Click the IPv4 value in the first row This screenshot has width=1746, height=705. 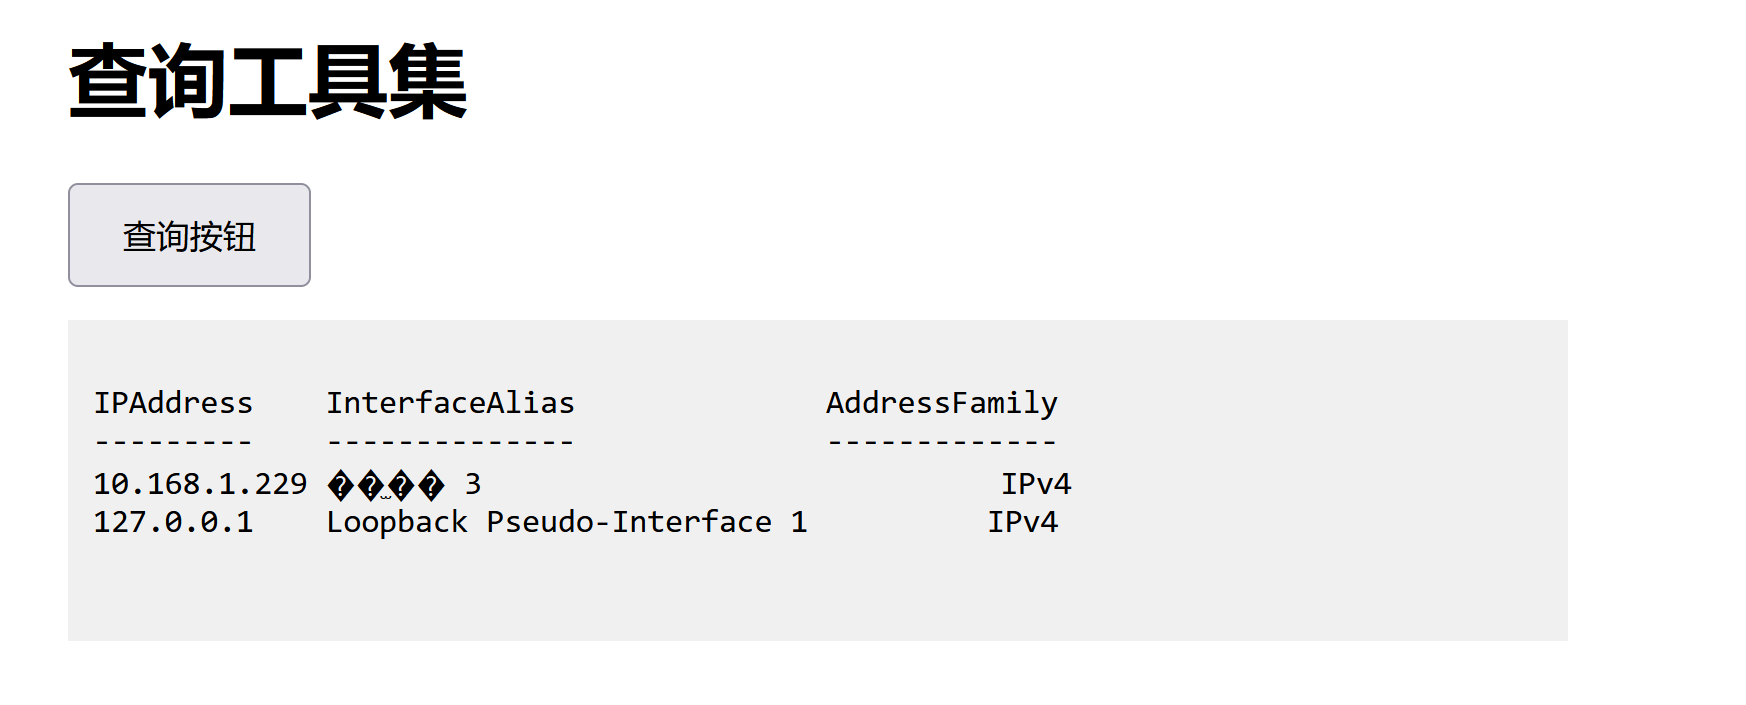tap(1036, 484)
